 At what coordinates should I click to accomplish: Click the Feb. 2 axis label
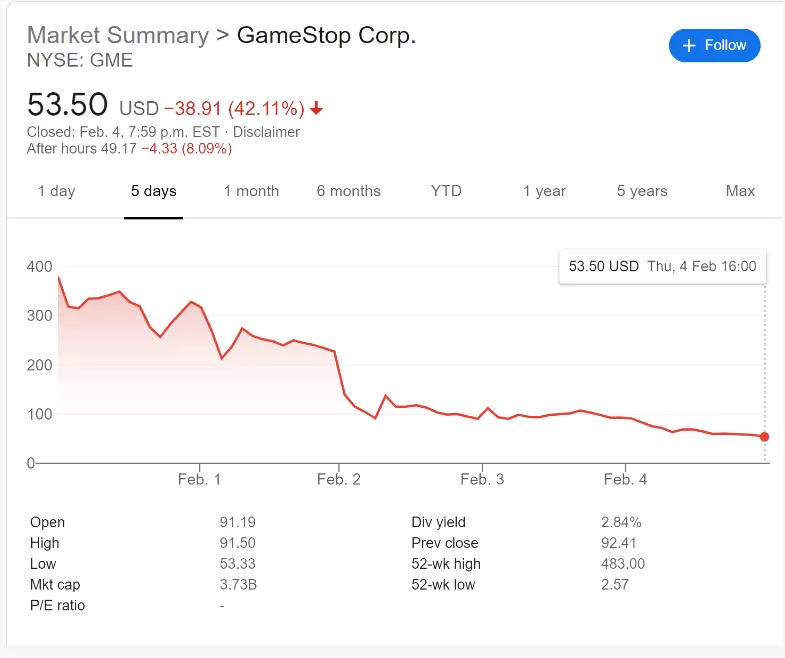coord(339,479)
